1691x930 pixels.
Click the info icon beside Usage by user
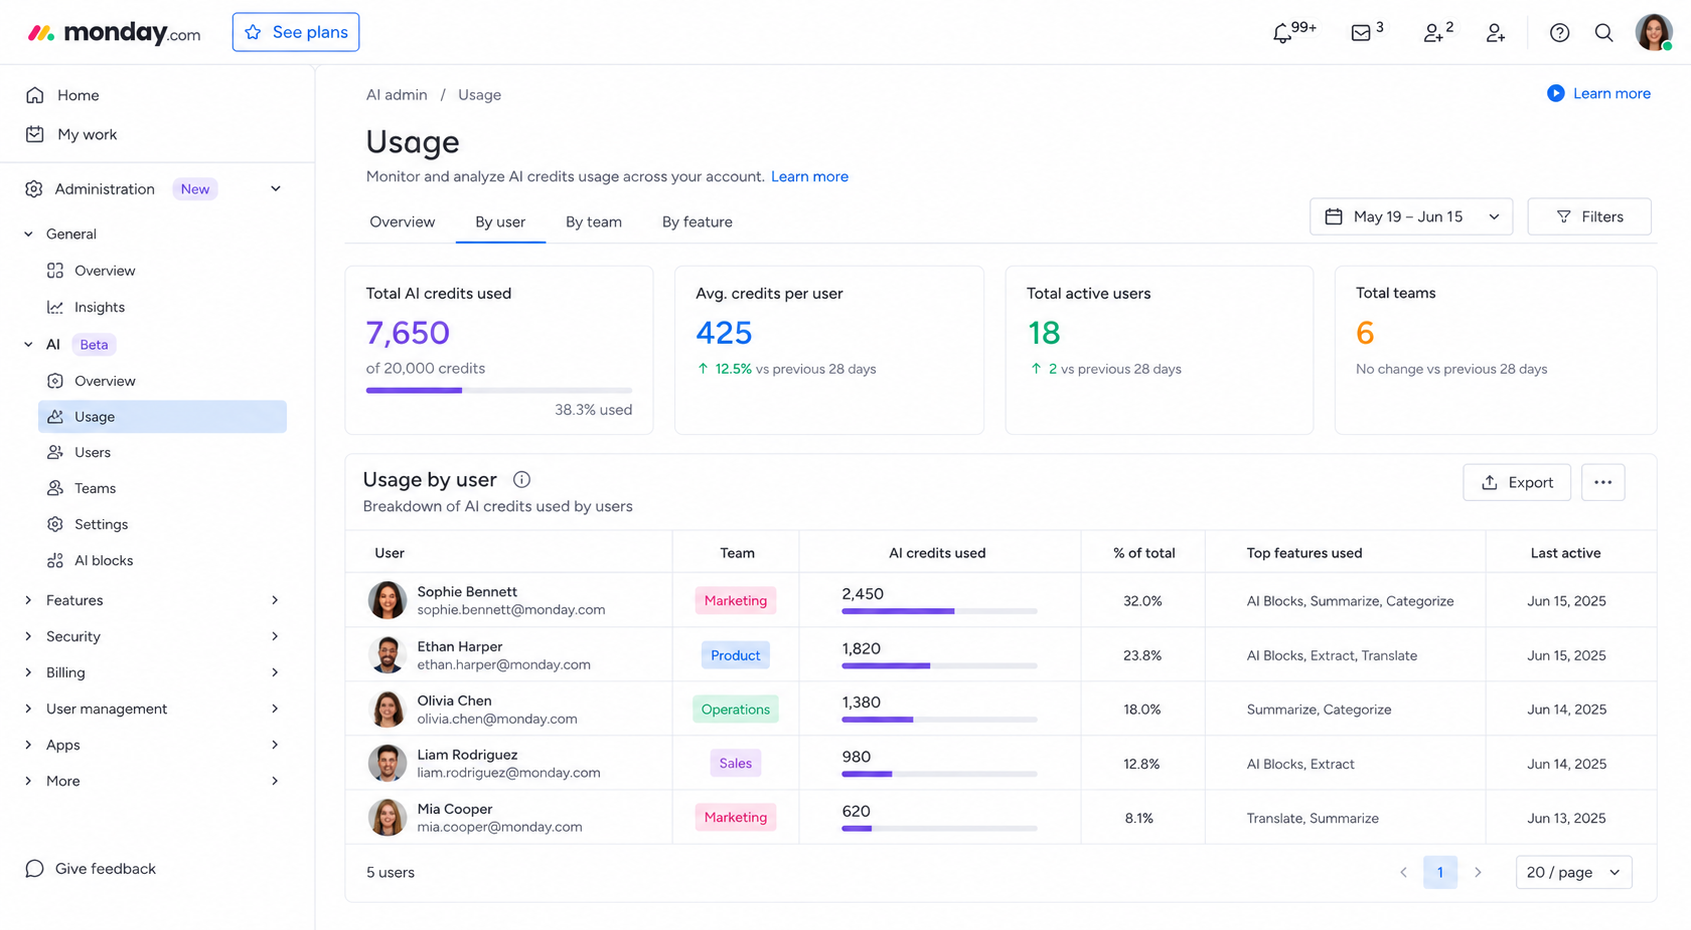pyautogui.click(x=522, y=480)
